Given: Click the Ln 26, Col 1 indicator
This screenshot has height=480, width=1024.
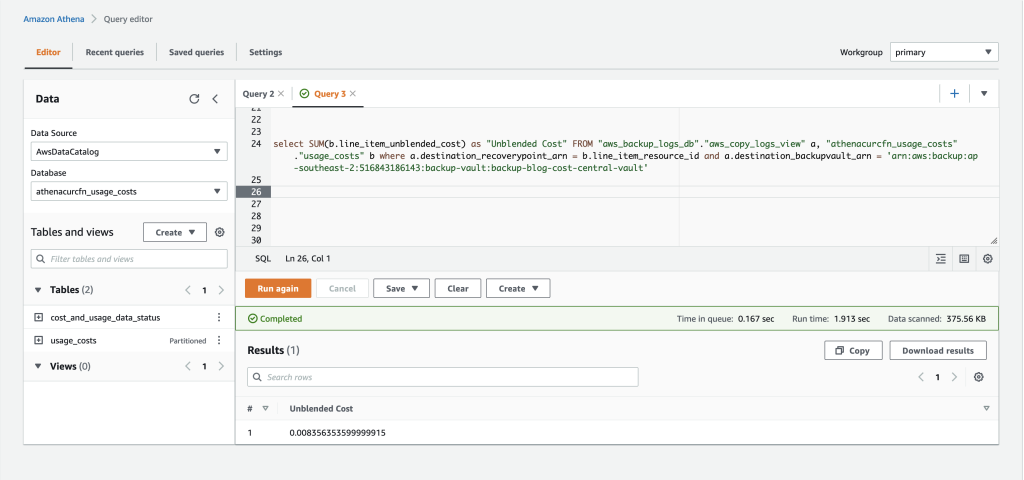Looking at the screenshot, I should [308, 259].
